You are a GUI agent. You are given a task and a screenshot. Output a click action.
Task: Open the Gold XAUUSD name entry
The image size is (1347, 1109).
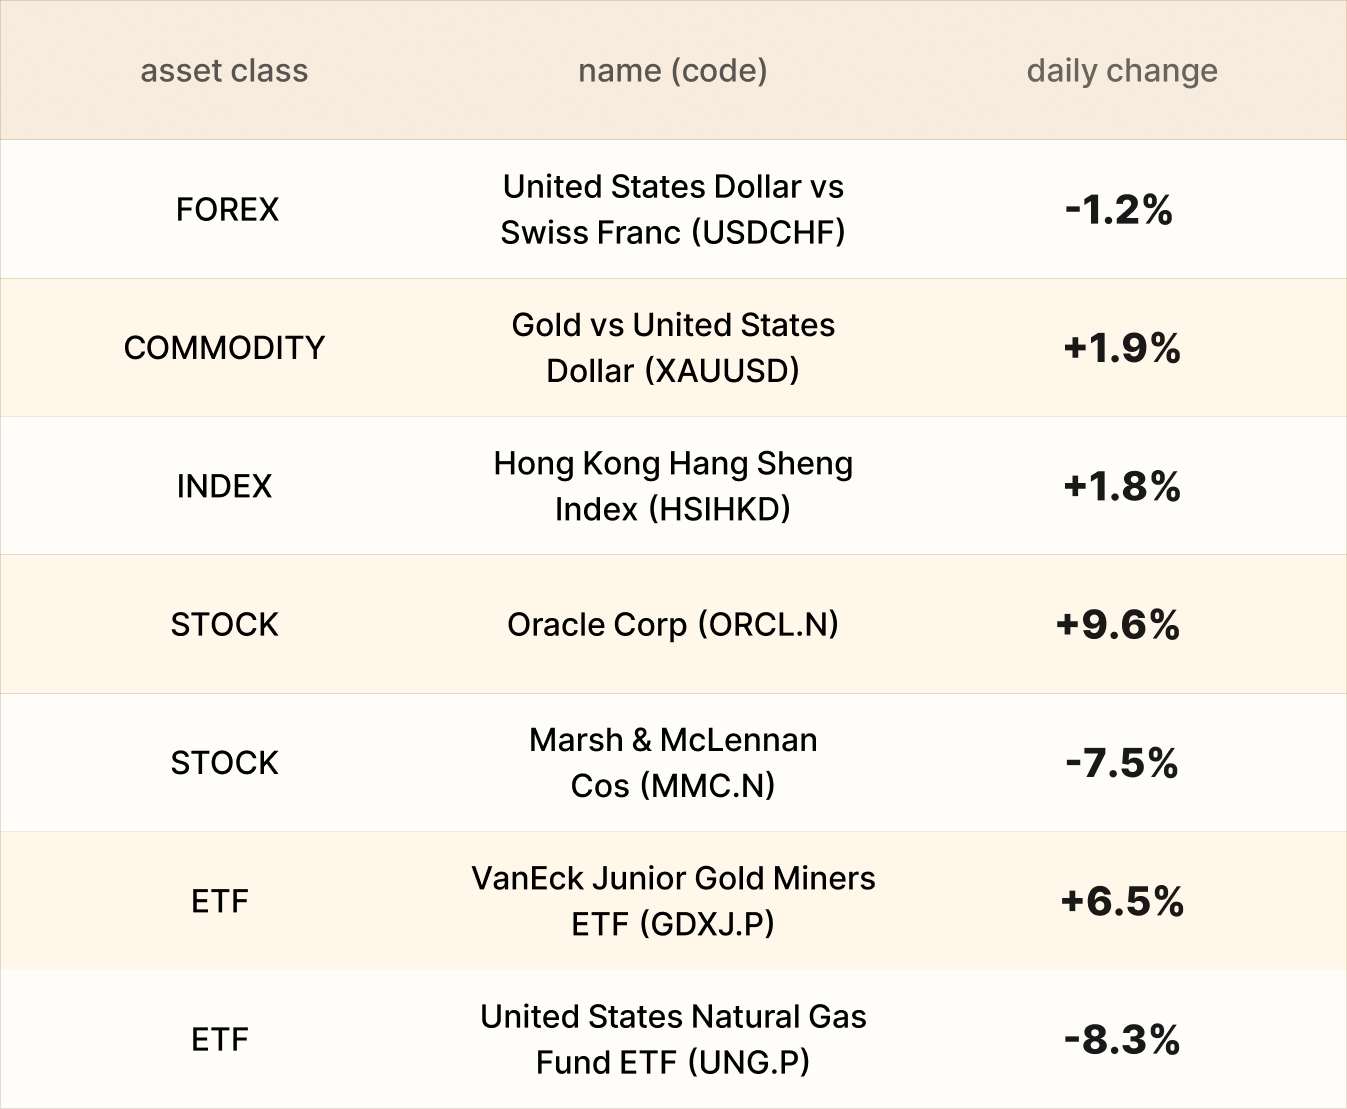tap(673, 348)
